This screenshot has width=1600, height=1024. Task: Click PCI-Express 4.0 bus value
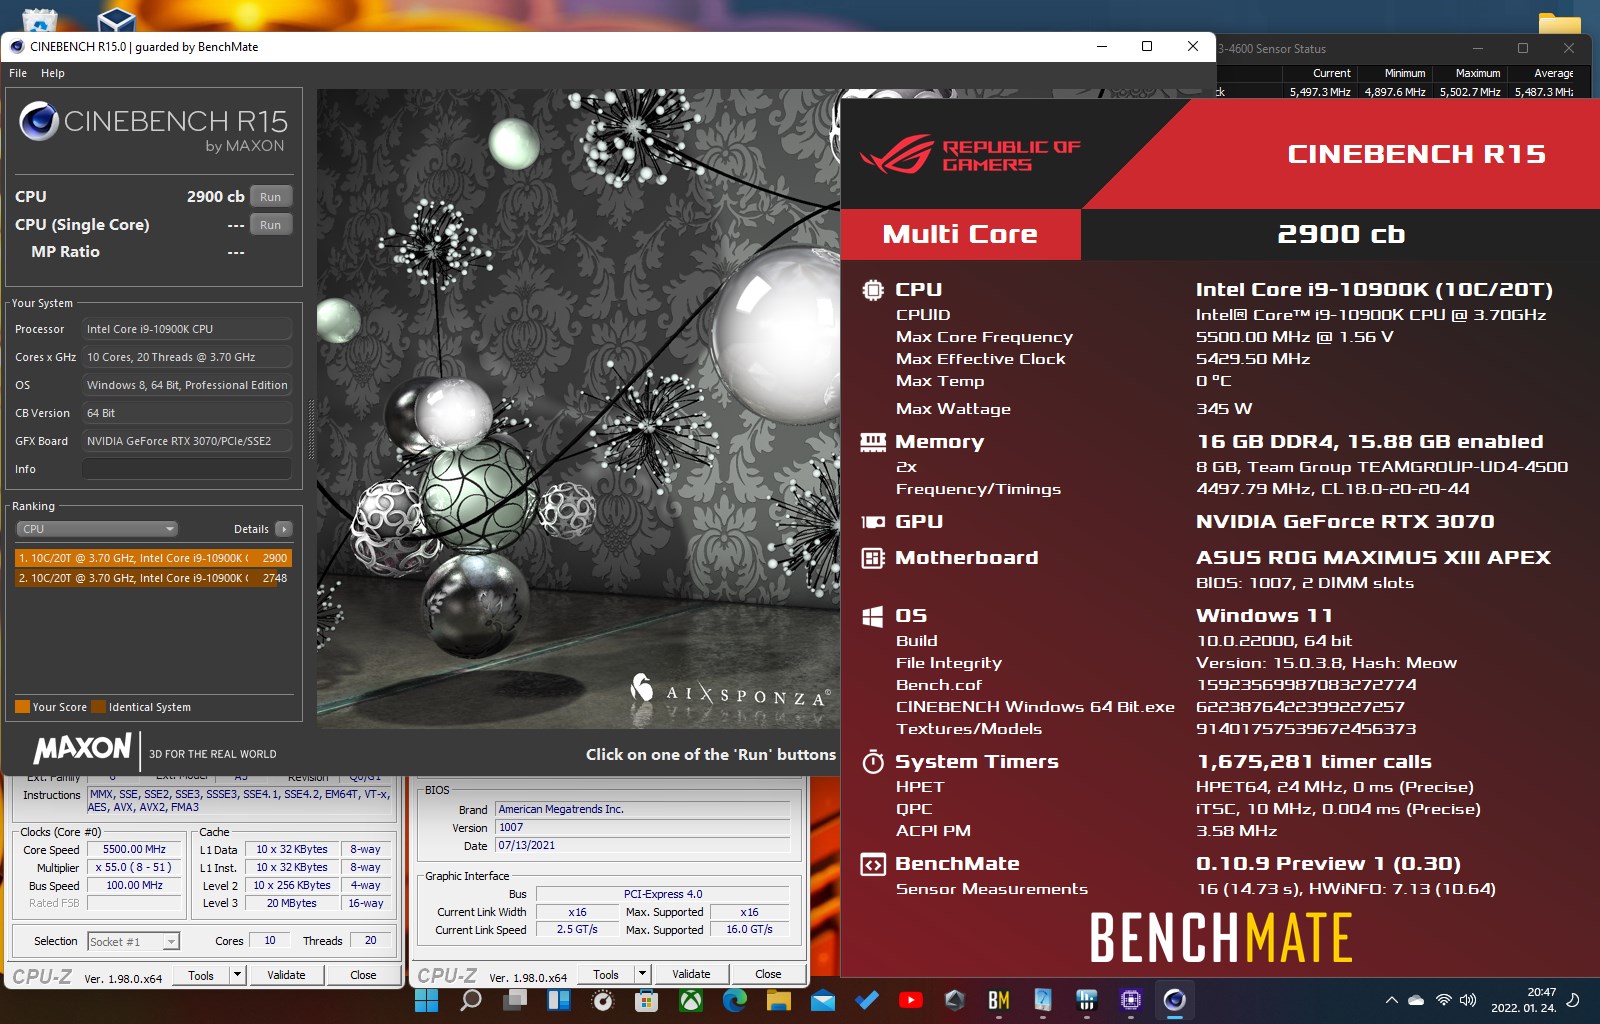662,894
